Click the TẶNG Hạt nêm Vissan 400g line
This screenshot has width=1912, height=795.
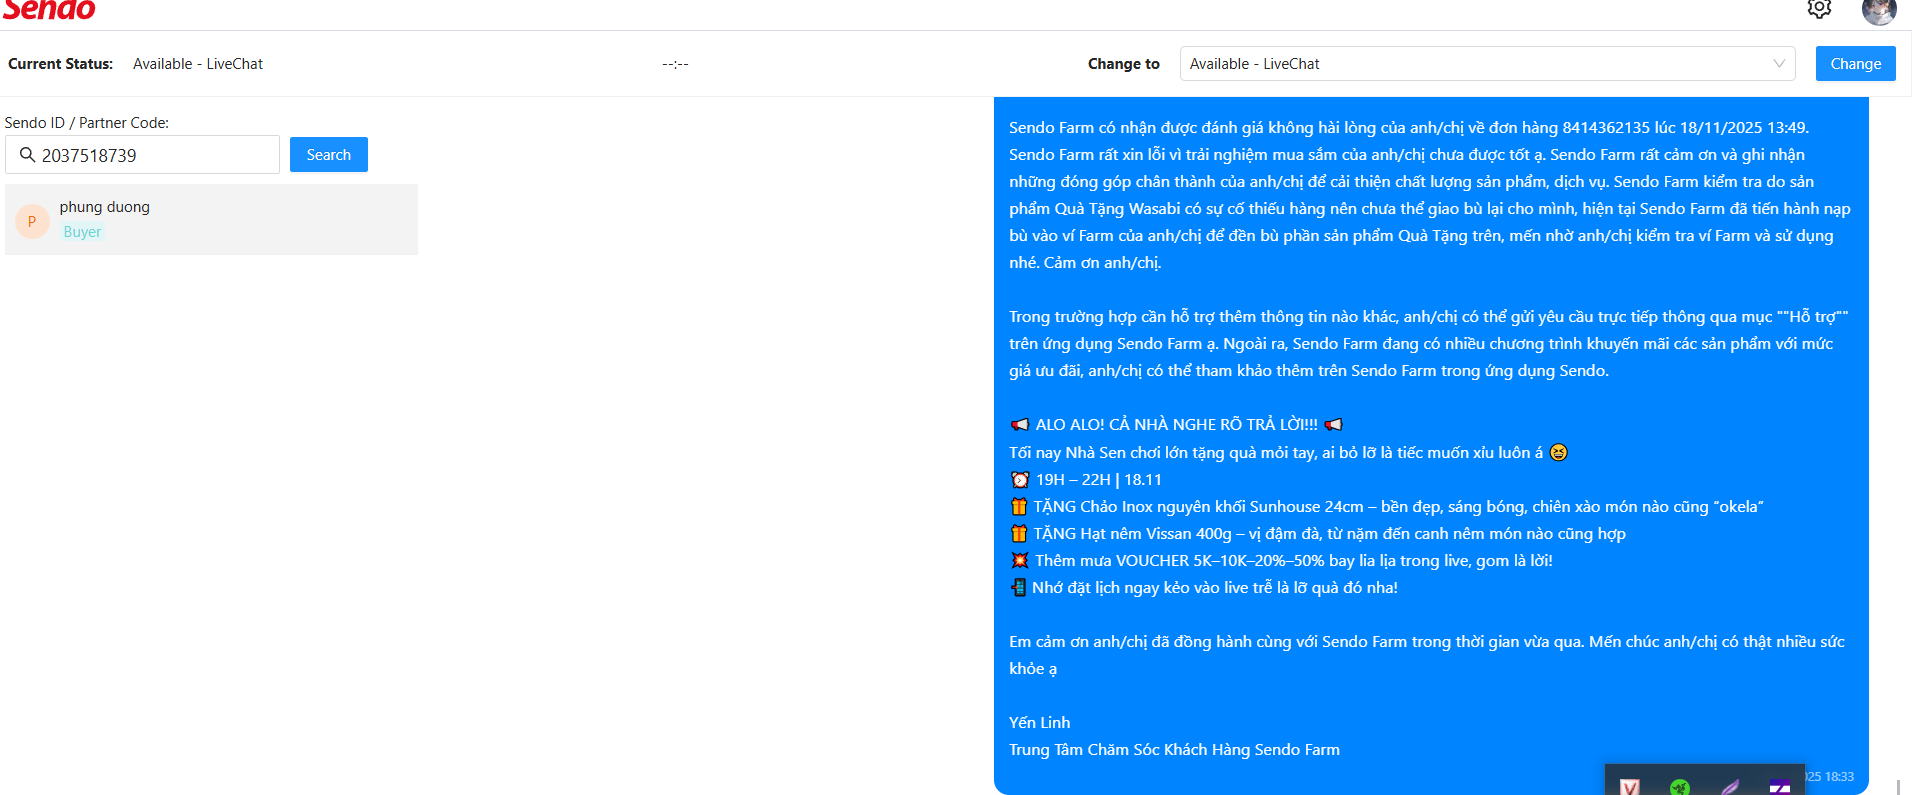coord(1318,533)
